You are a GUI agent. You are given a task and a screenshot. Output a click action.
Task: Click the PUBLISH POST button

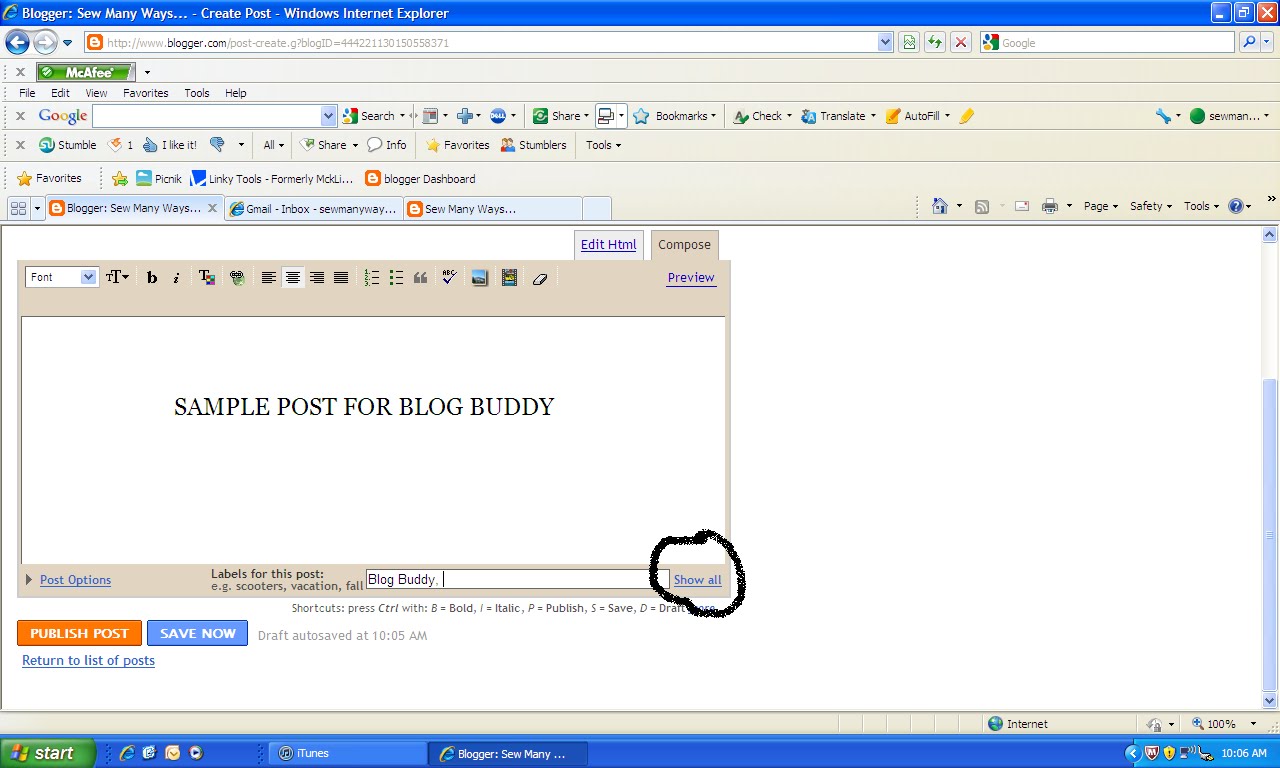(79, 632)
